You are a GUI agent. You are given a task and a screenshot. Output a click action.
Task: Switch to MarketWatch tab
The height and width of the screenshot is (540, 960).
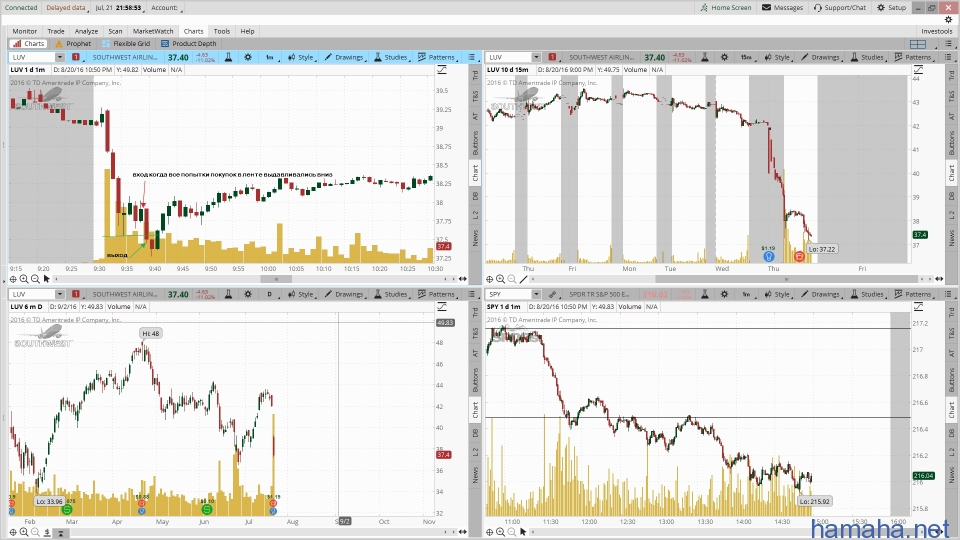pyautogui.click(x=153, y=31)
